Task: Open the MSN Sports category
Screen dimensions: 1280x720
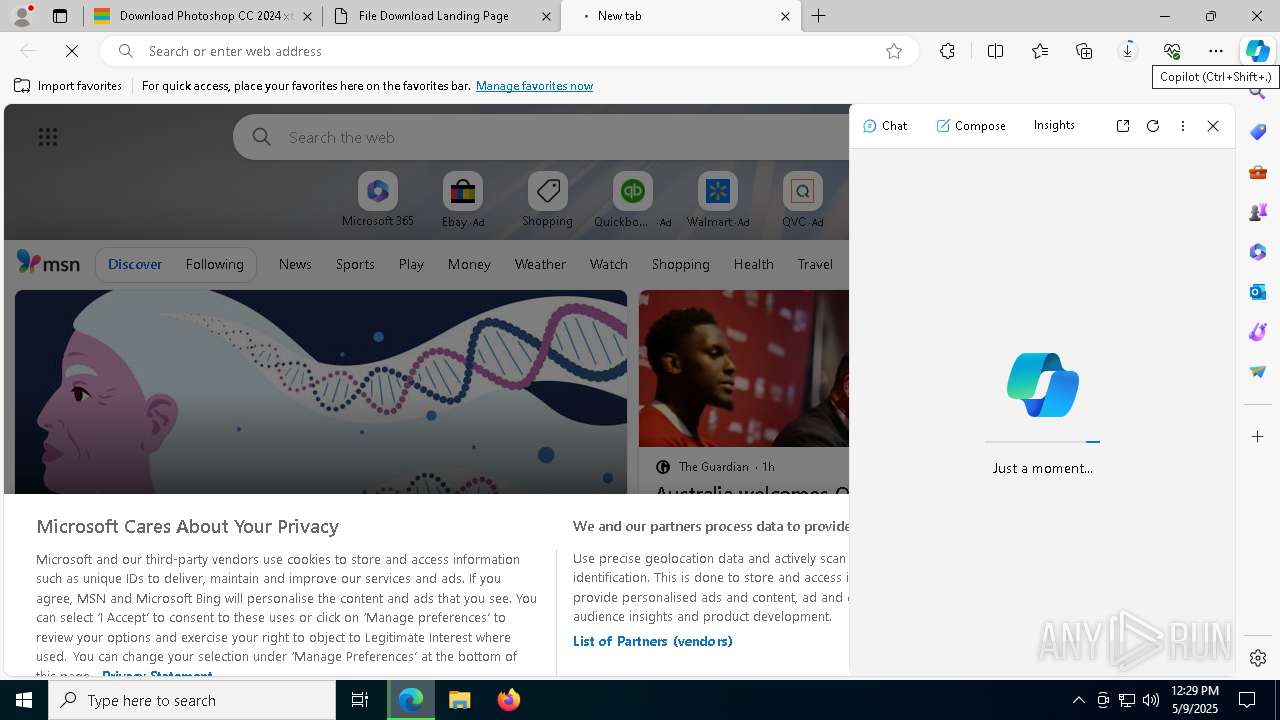Action: pyautogui.click(x=355, y=264)
